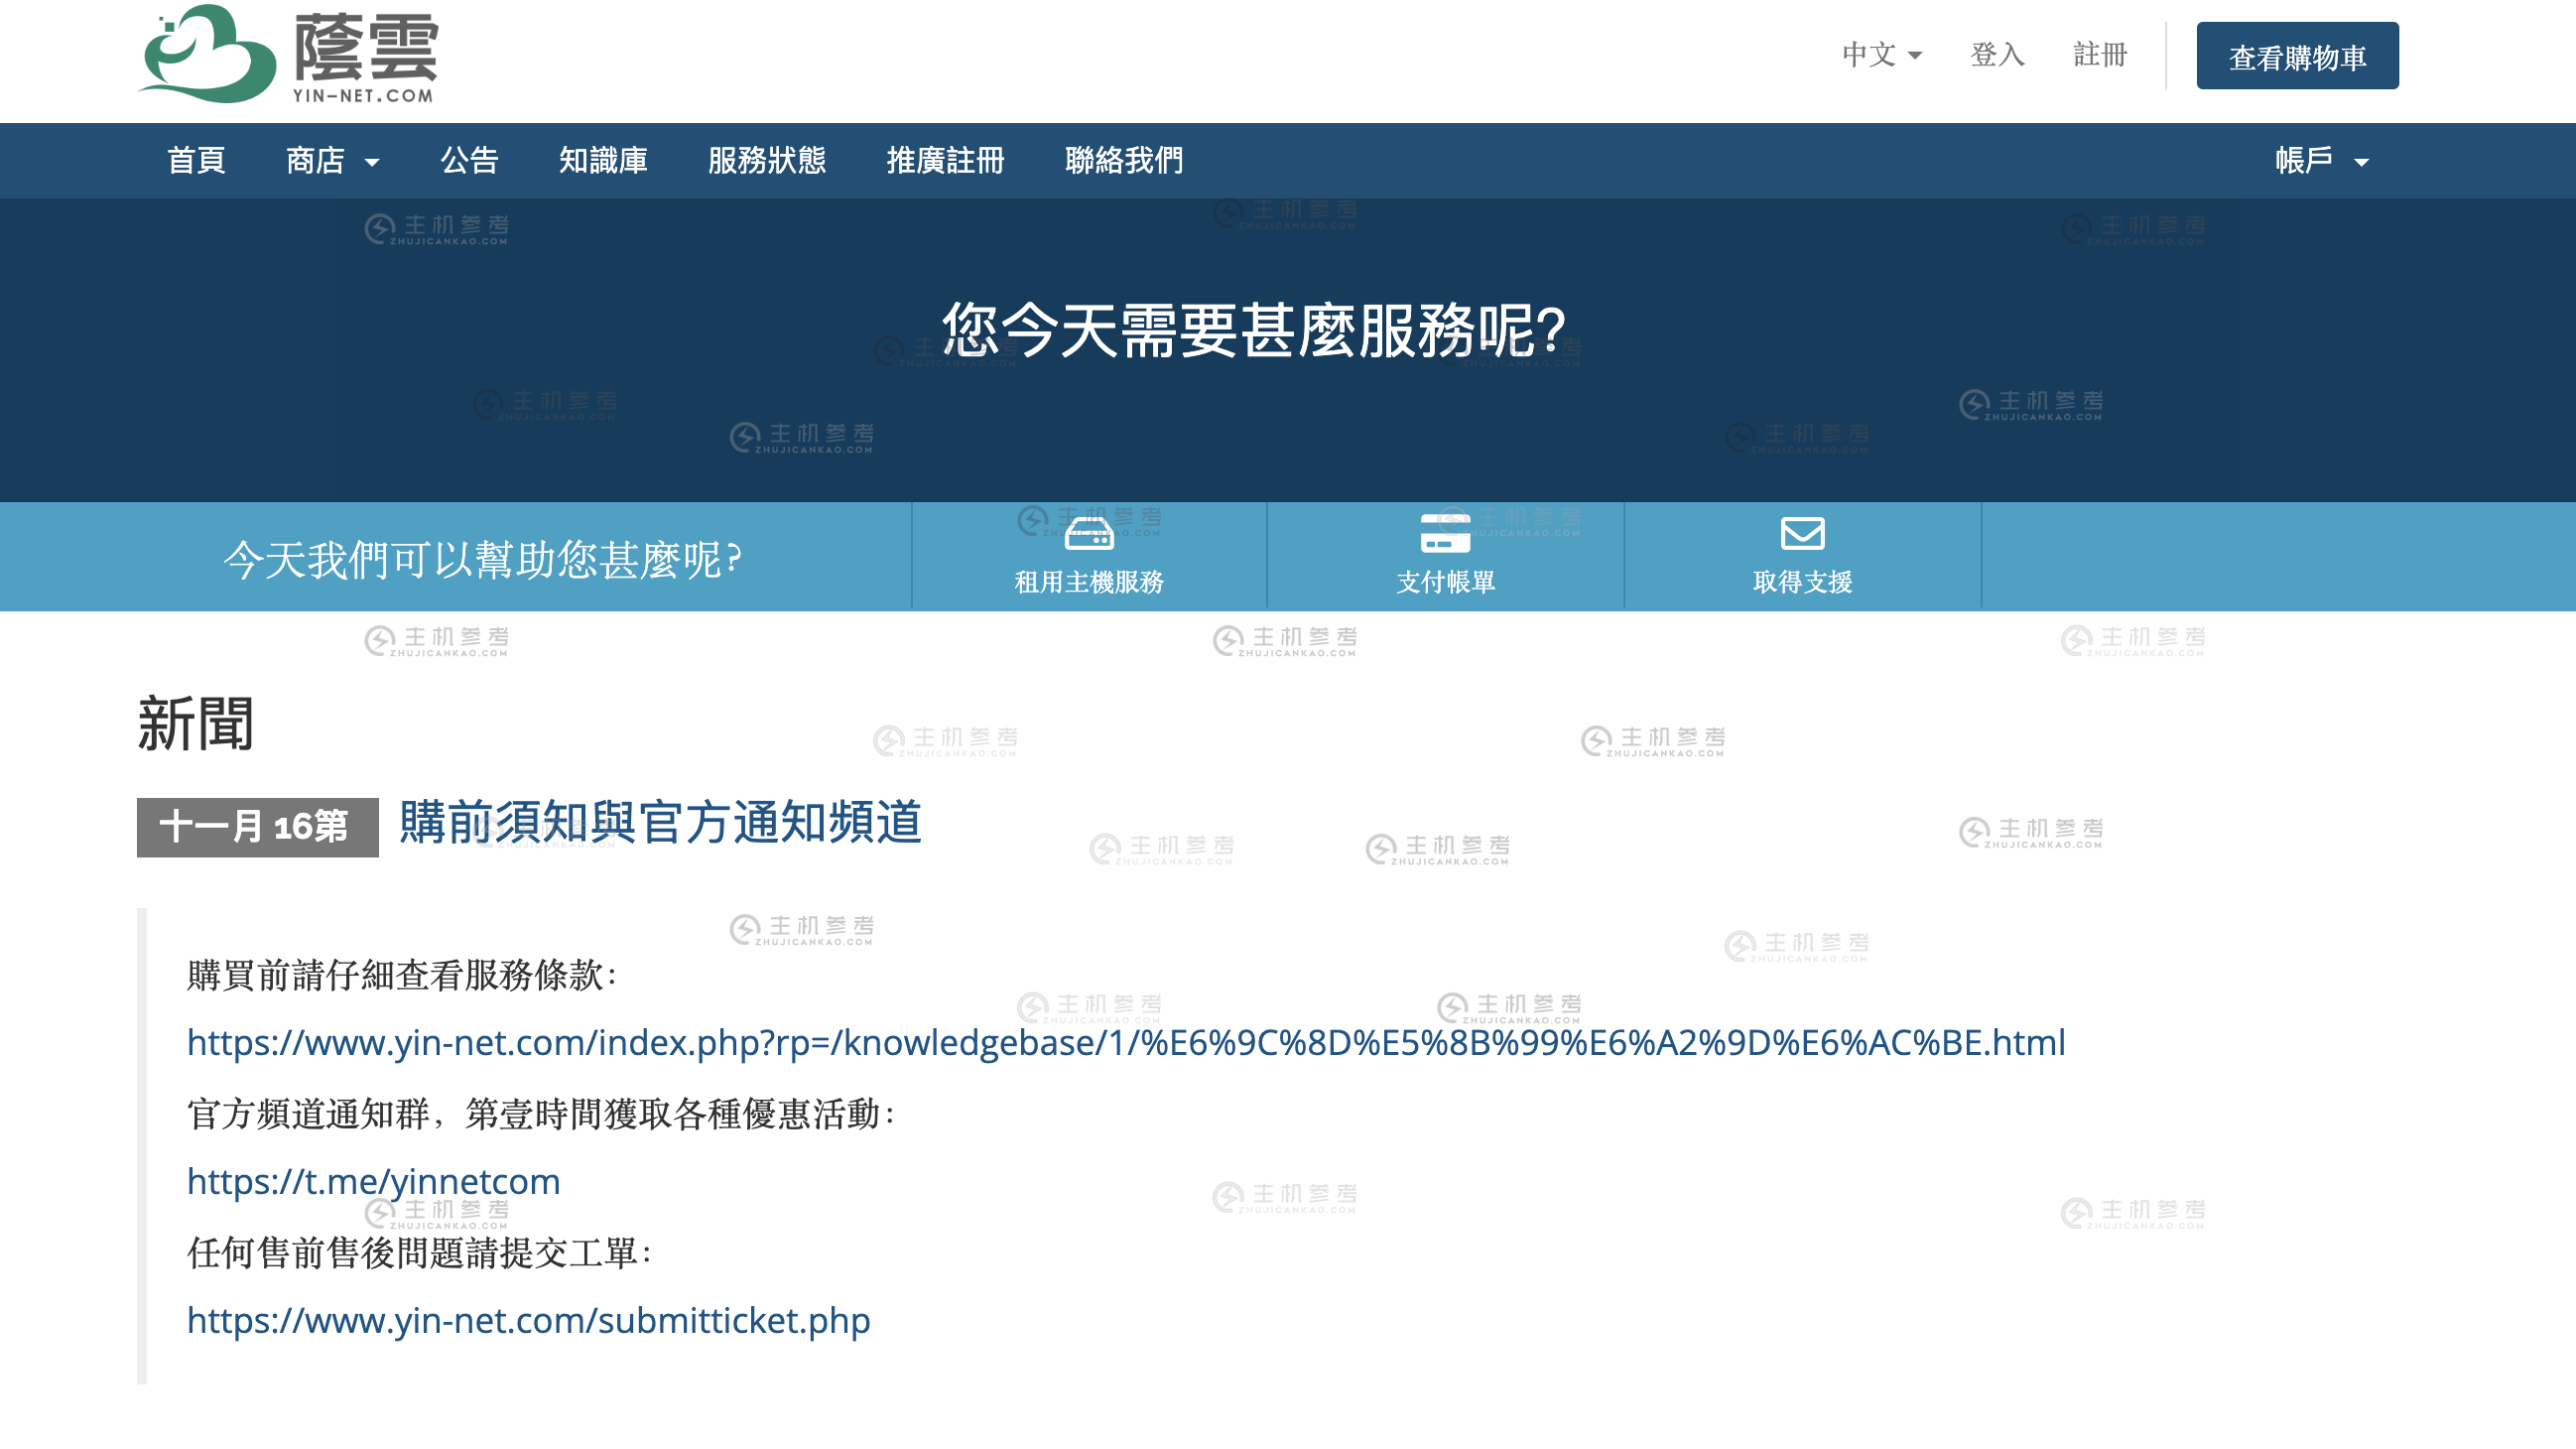
Task: Check 服務狀態 service status
Action: click(767, 161)
